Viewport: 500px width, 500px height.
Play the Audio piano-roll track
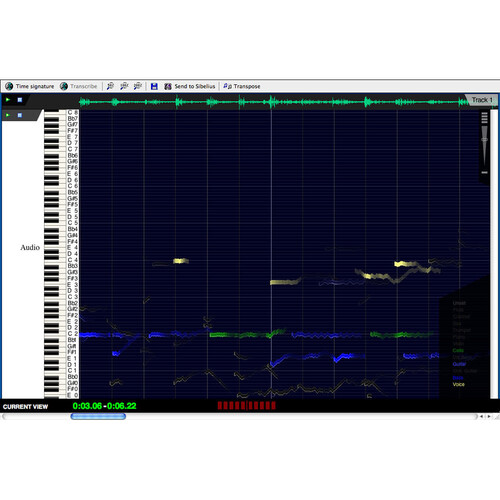point(8,115)
